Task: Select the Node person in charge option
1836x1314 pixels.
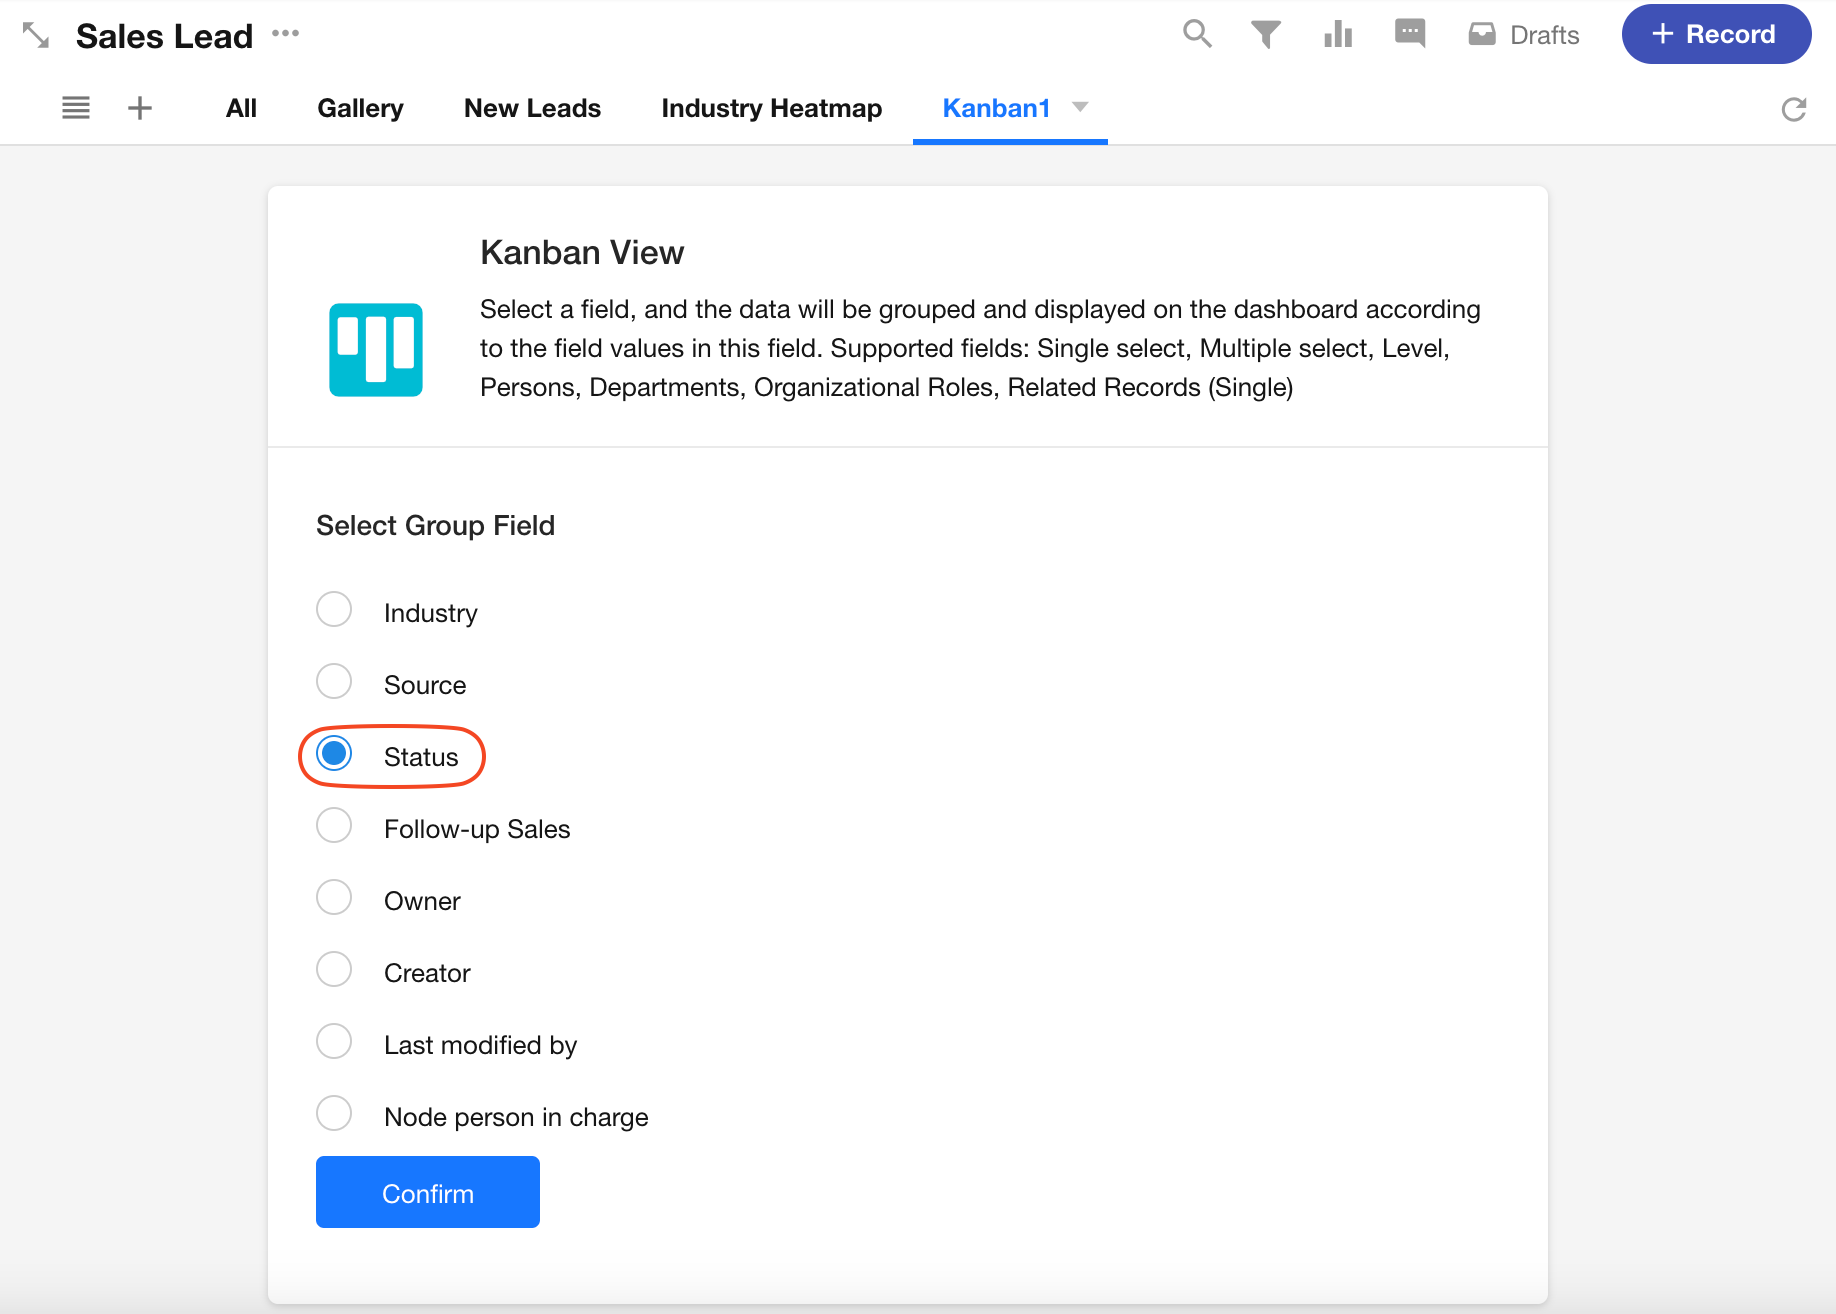Action: click(334, 1113)
